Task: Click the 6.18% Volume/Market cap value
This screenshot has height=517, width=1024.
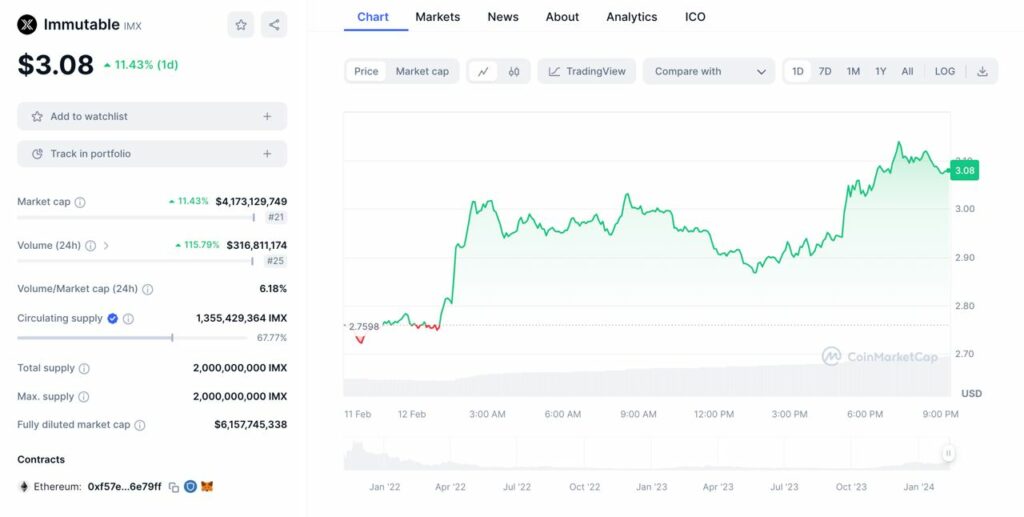Action: (x=273, y=289)
